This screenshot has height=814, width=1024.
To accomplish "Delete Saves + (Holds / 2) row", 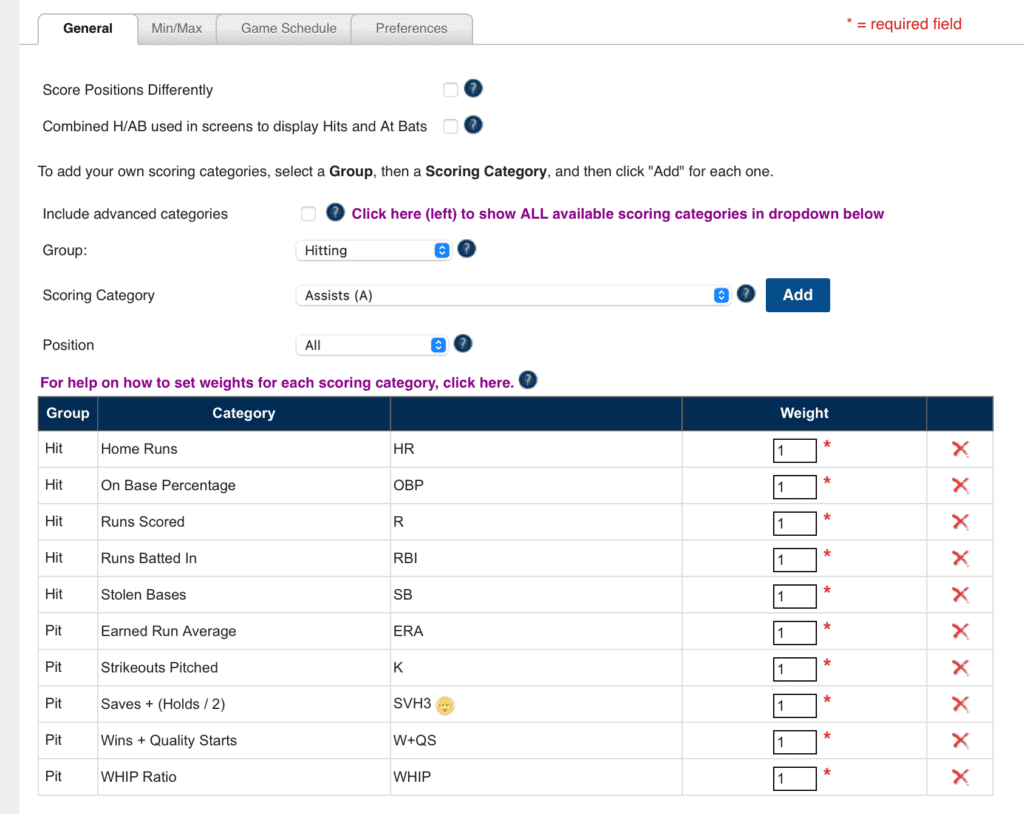I will tap(960, 704).
